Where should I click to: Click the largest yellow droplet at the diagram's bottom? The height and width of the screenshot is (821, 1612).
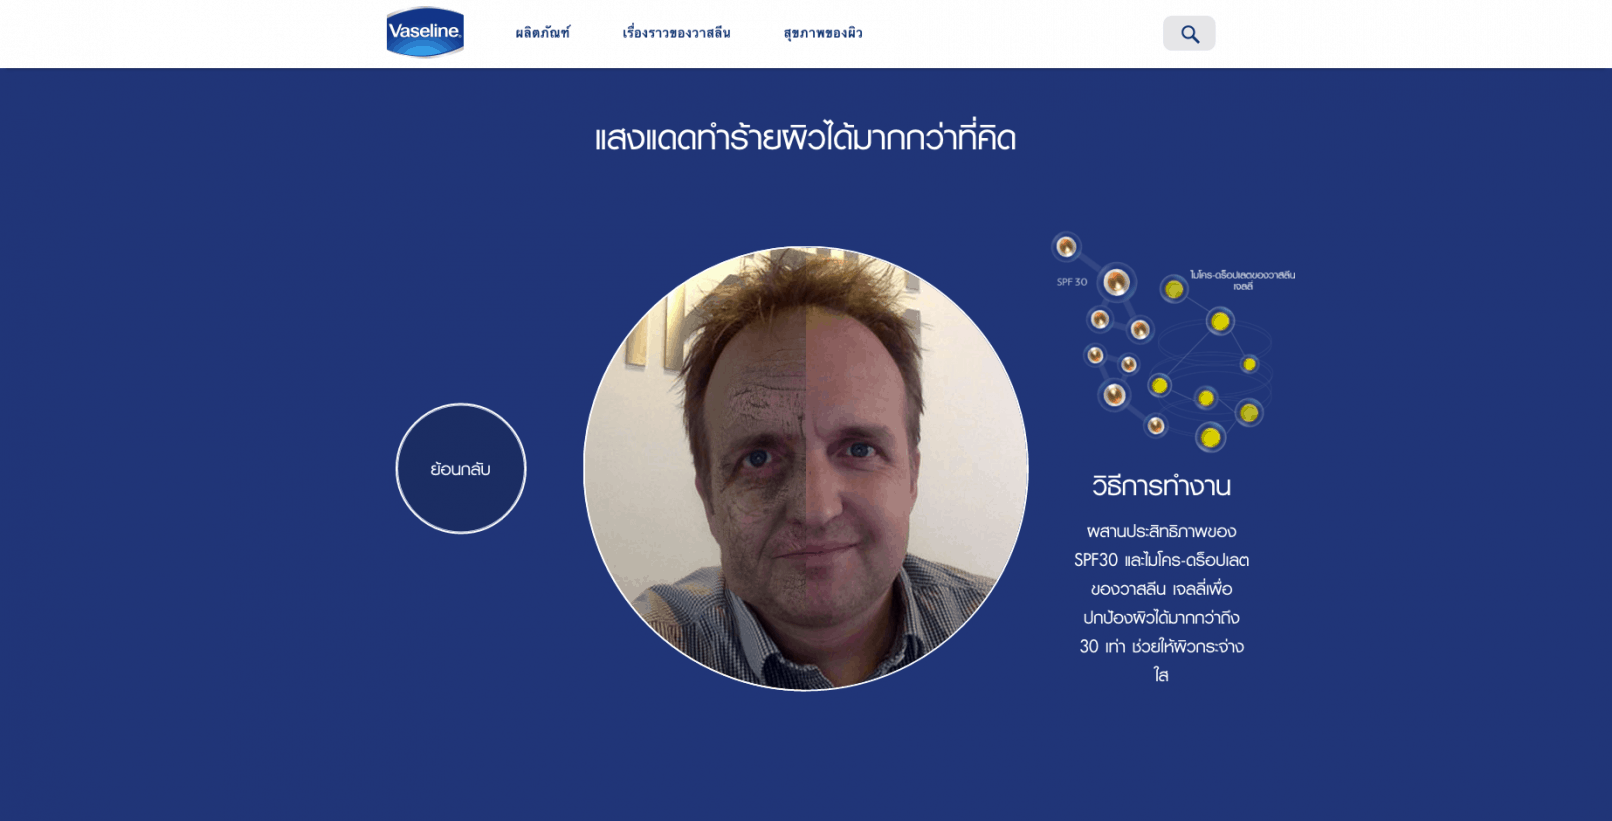[1210, 437]
